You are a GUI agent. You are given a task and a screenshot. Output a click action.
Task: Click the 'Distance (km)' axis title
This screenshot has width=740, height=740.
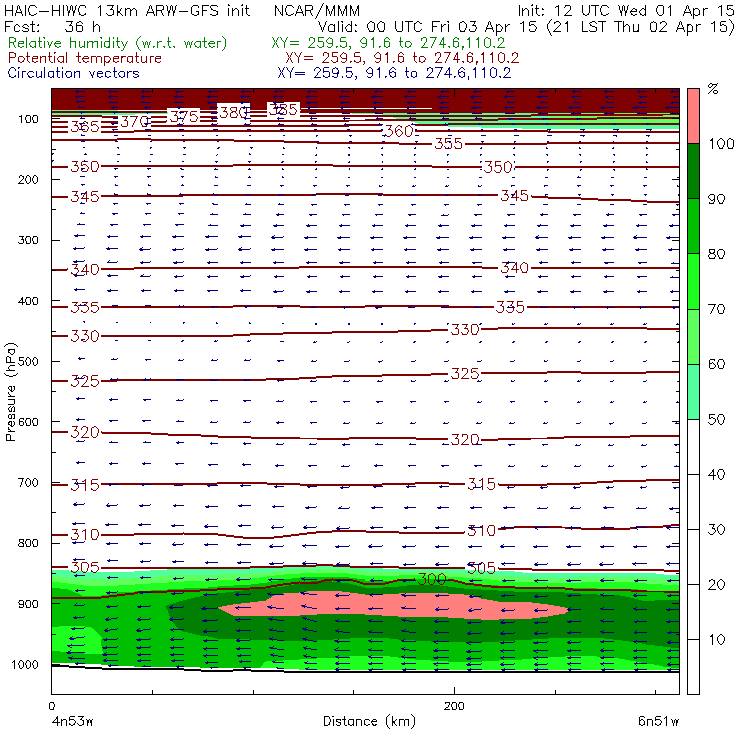(x=369, y=721)
